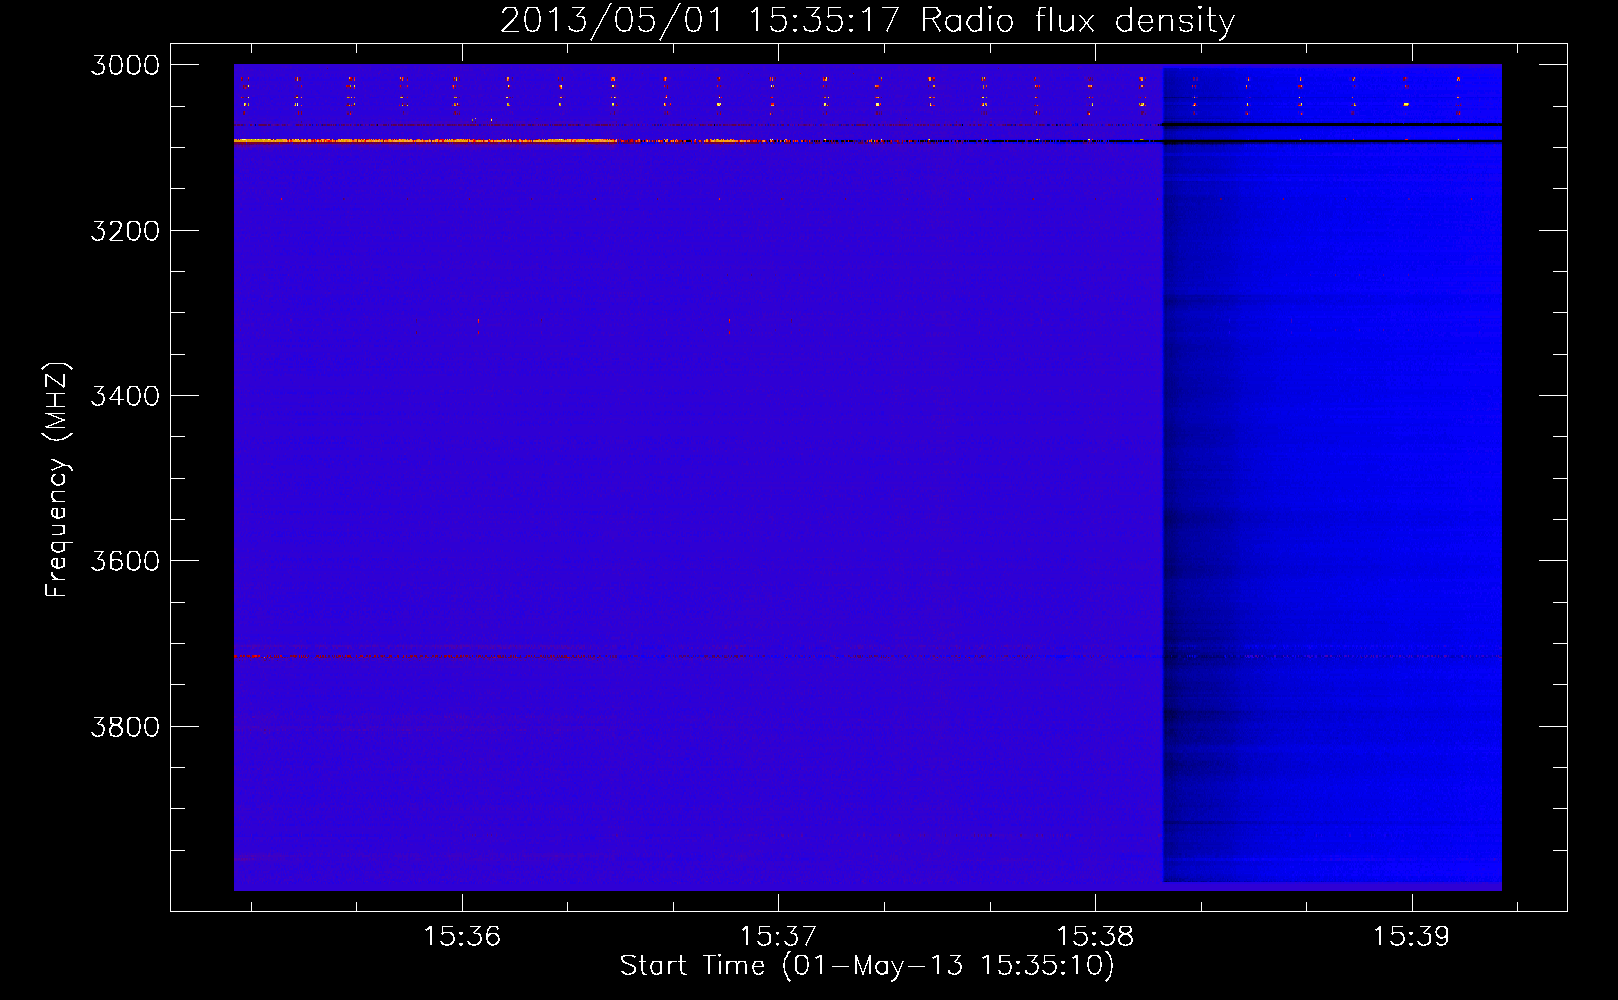
Task: Click the '3400' frequency axis label
Action: coord(125,396)
